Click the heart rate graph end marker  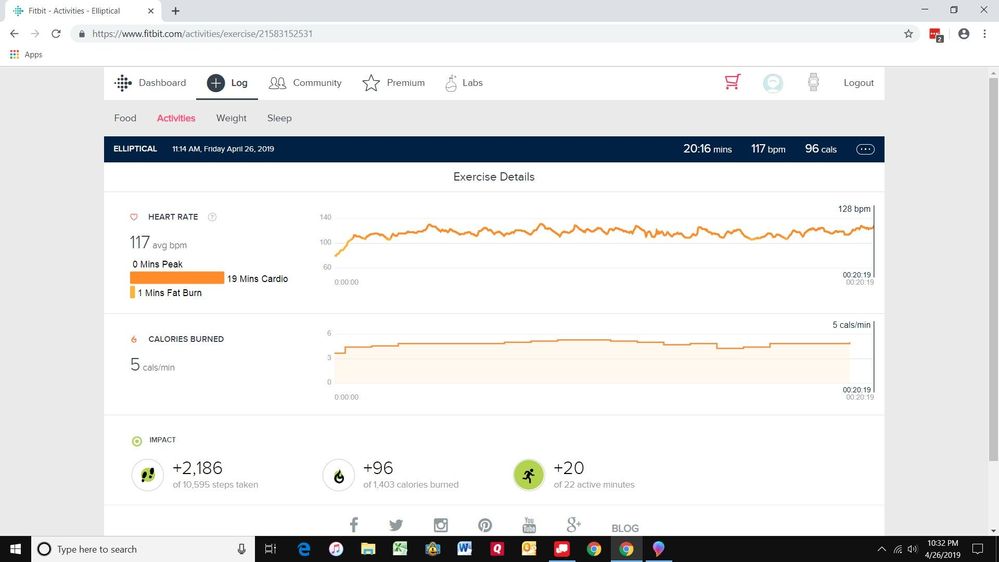(873, 242)
